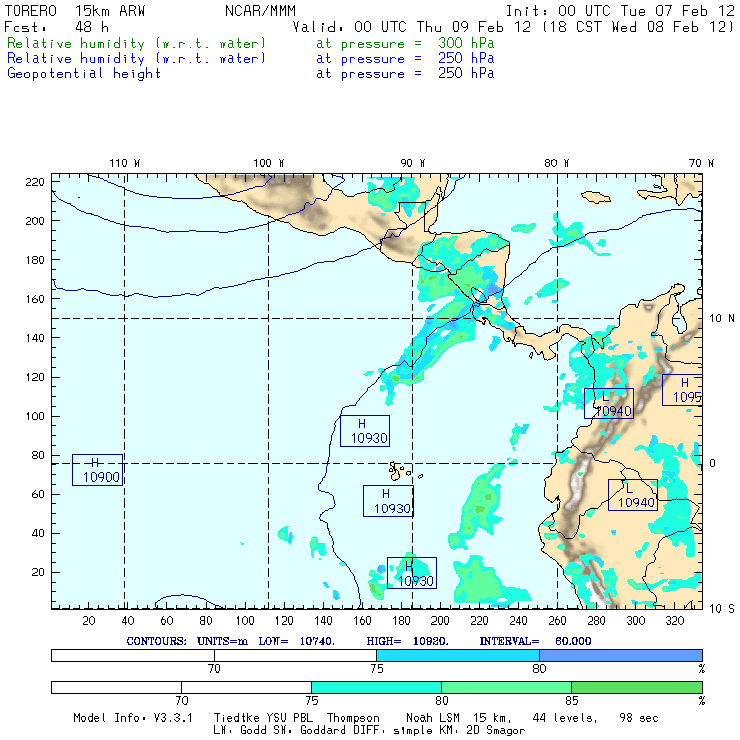740x740 pixels.
Task: Click the dark green 85%+ segment of the lower bar
Action: click(637, 687)
